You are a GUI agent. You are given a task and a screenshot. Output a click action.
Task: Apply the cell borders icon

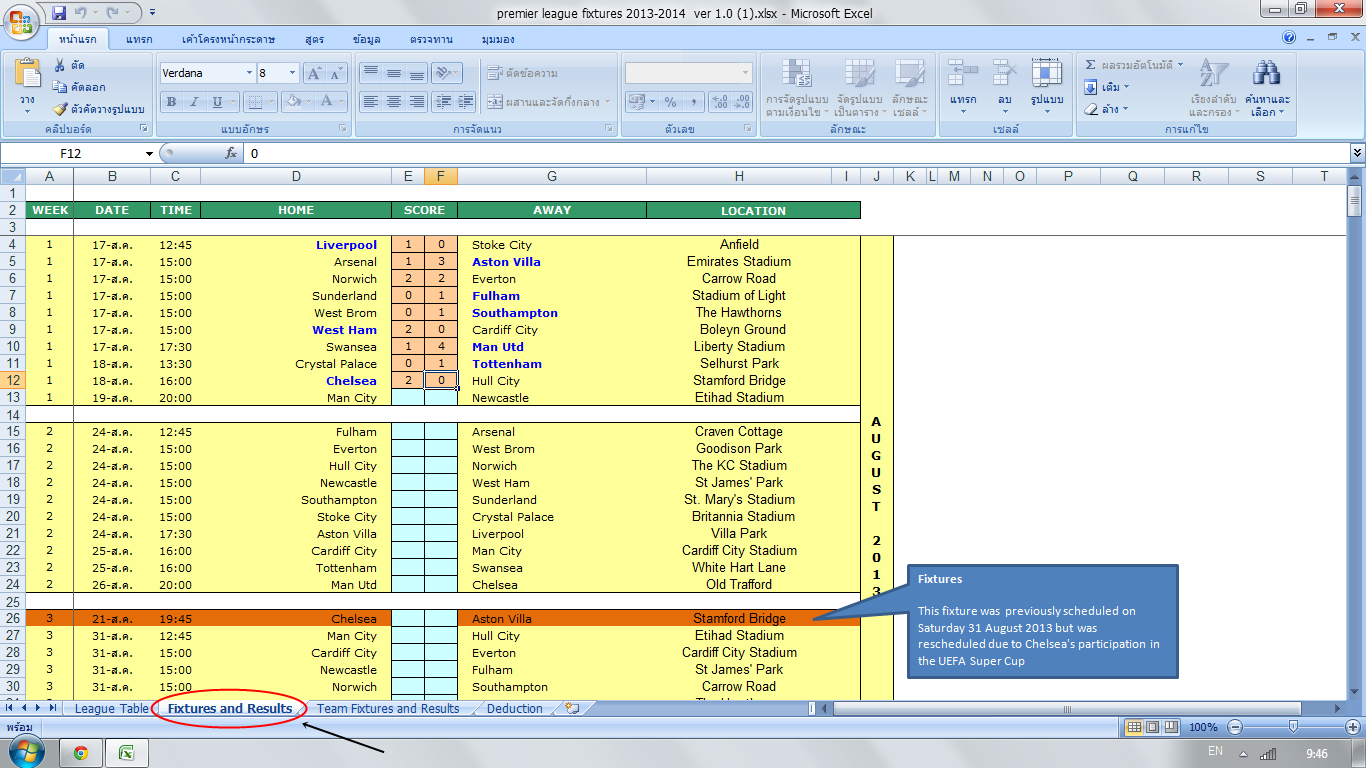[x=255, y=101]
